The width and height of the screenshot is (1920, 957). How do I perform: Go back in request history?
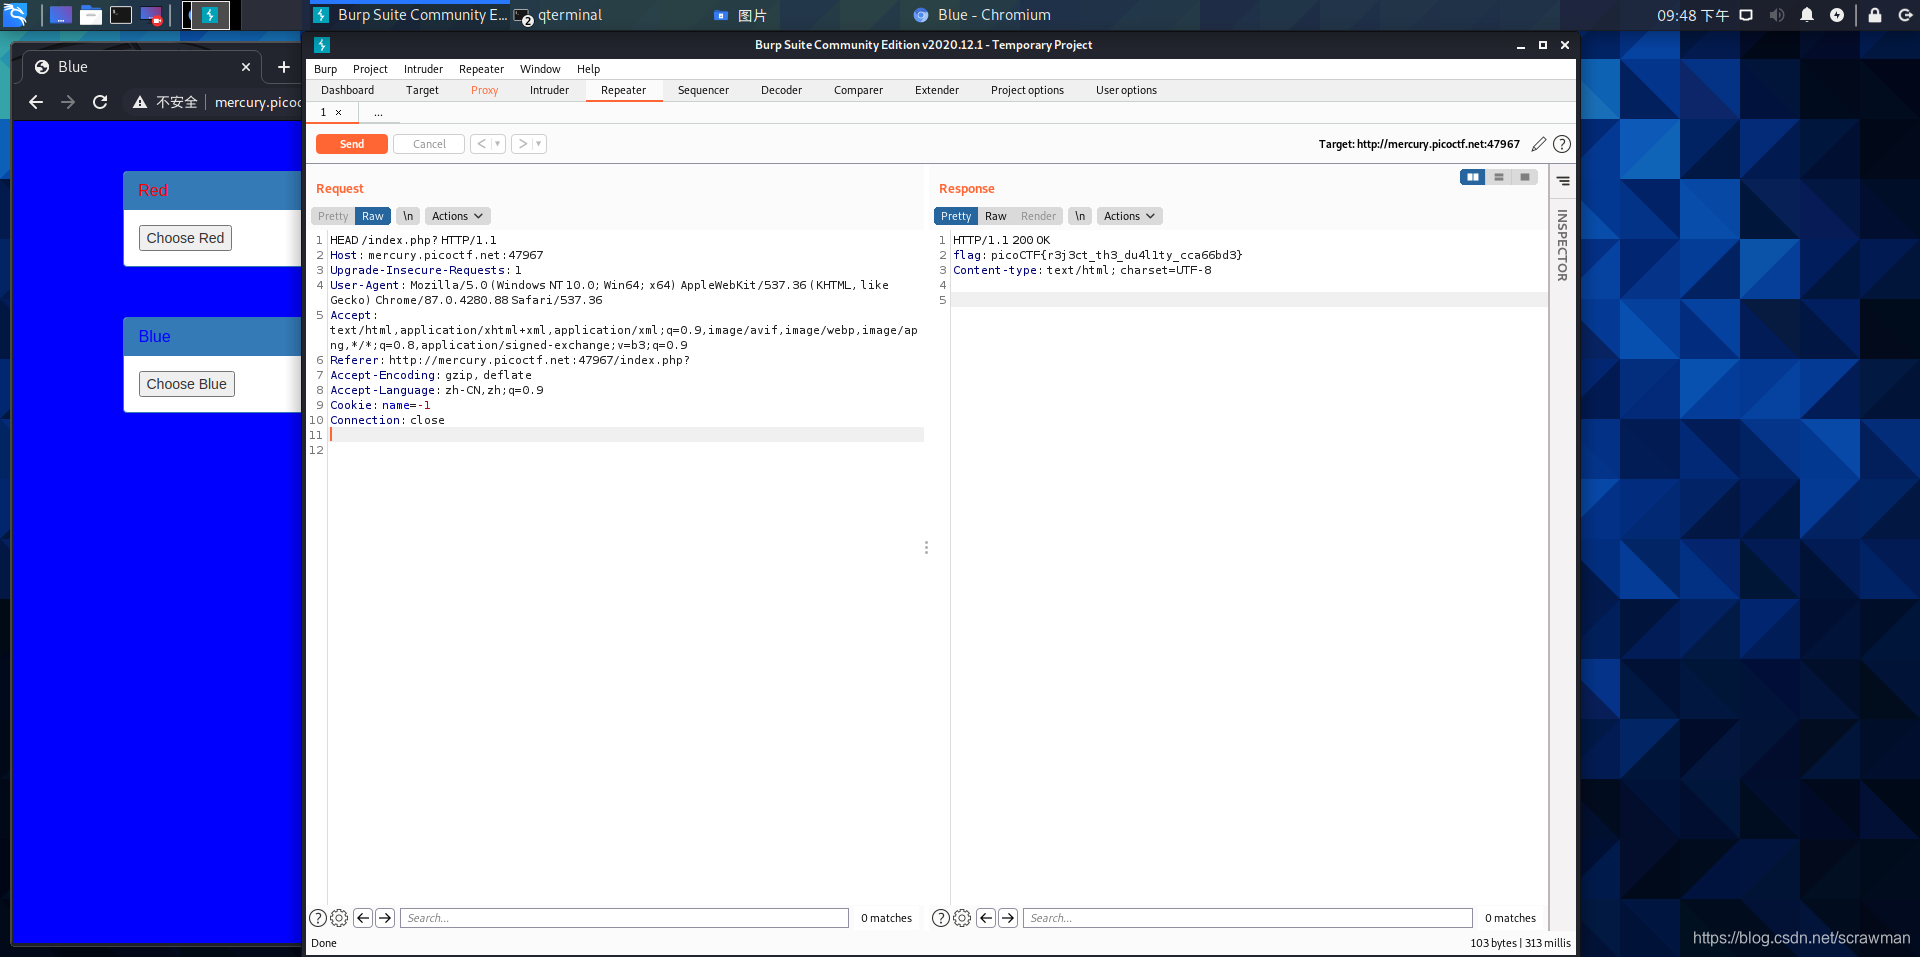click(481, 144)
